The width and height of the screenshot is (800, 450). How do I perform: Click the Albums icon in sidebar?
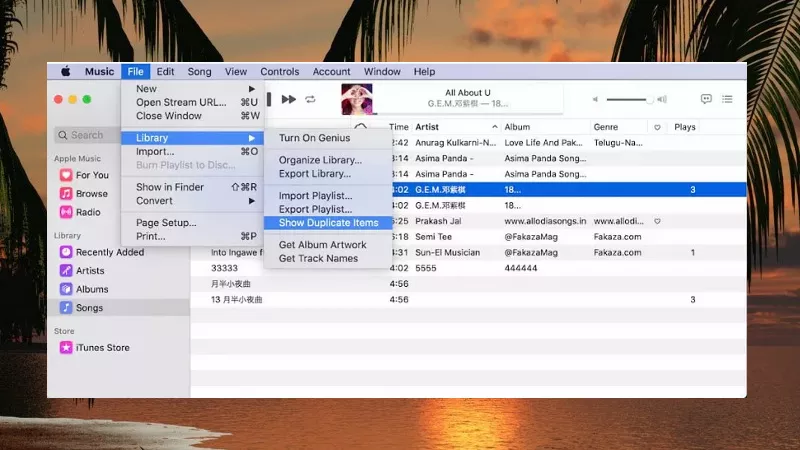(x=66, y=289)
